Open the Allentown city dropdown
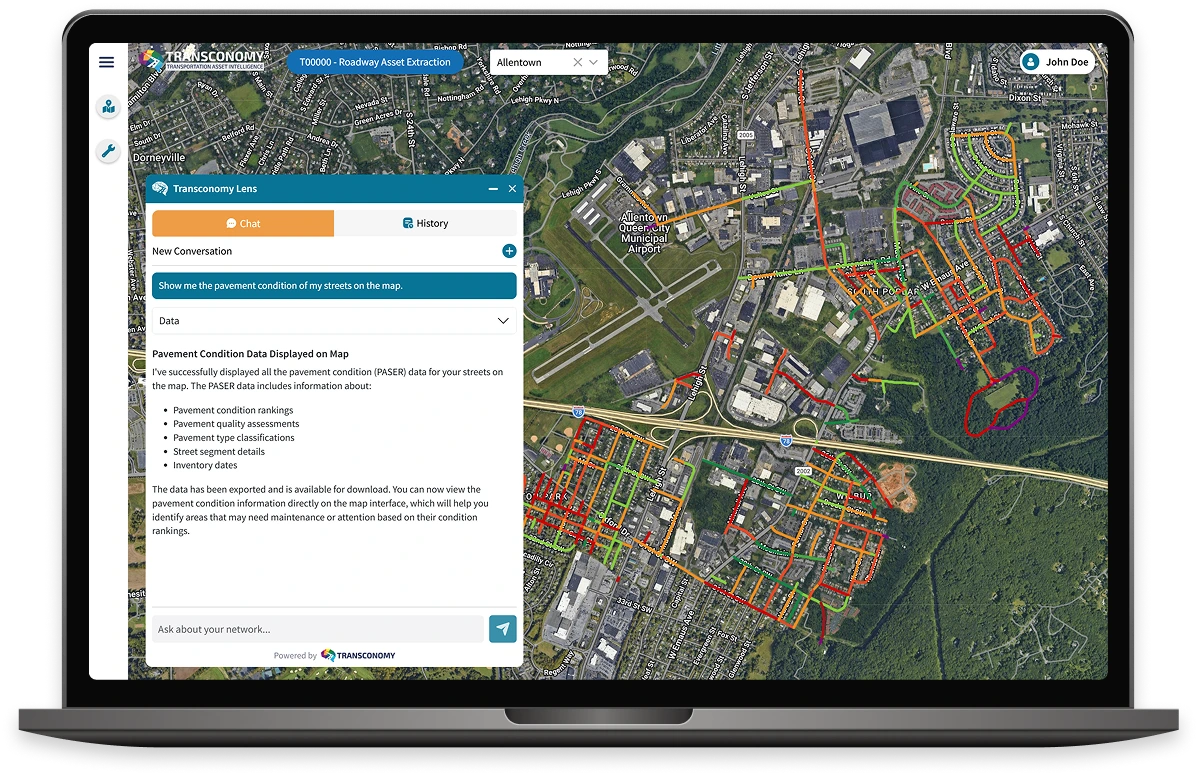The image size is (1198, 776). click(x=594, y=61)
